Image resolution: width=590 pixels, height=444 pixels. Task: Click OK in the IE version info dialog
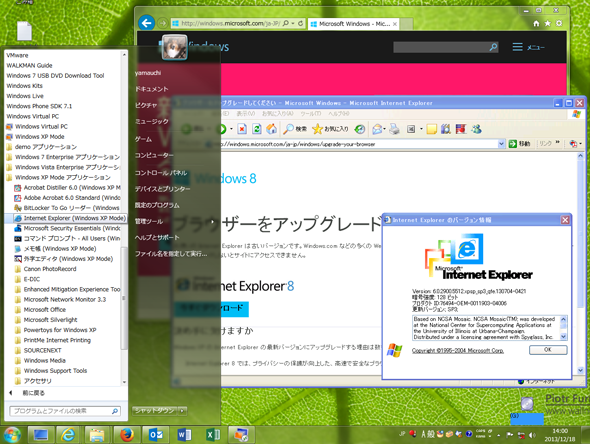pos(548,350)
